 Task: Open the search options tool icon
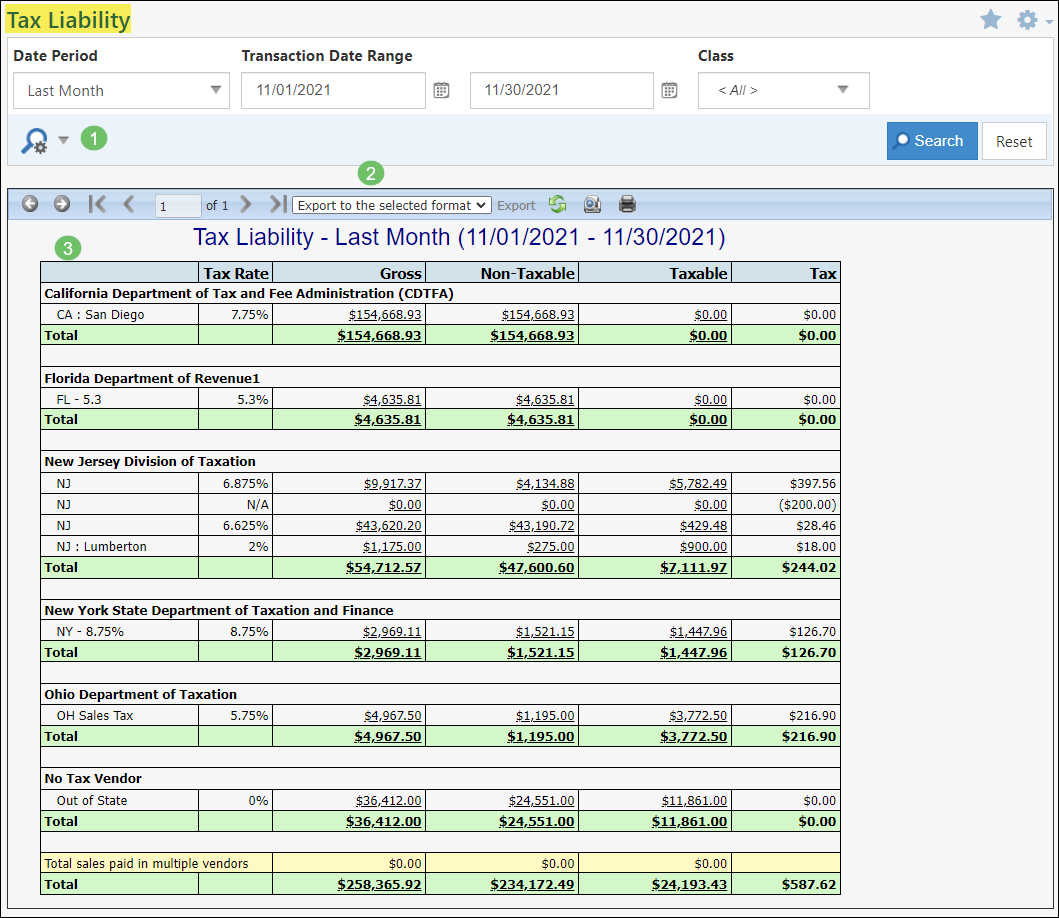click(34, 140)
